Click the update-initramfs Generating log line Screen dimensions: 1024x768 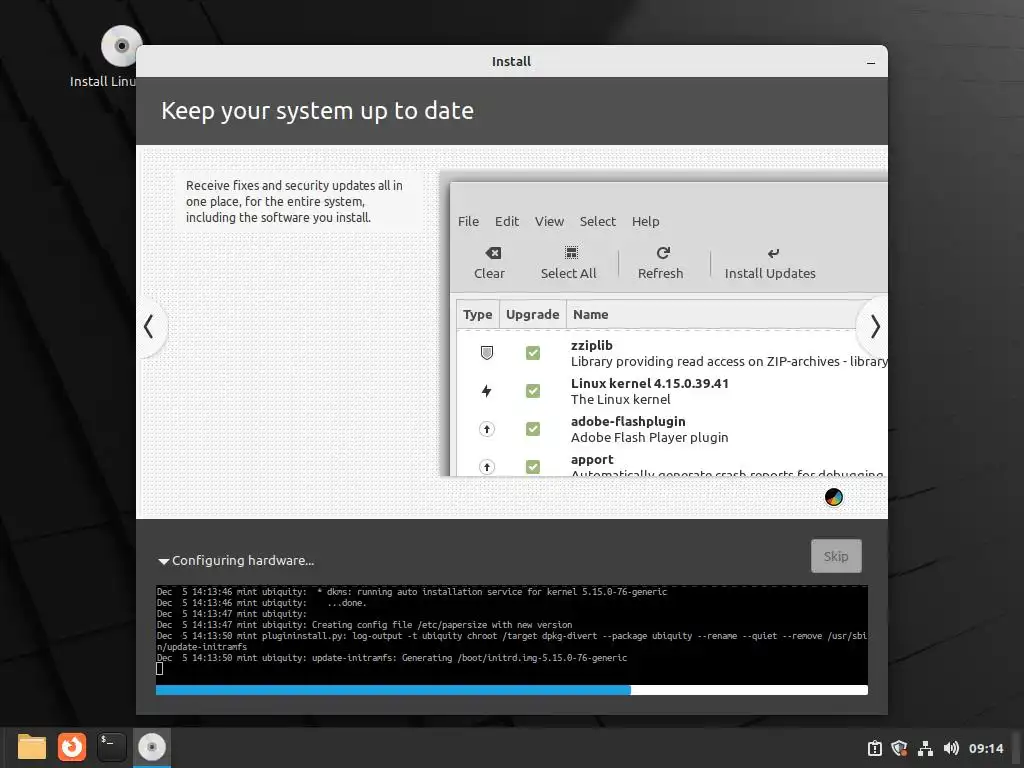pos(392,658)
